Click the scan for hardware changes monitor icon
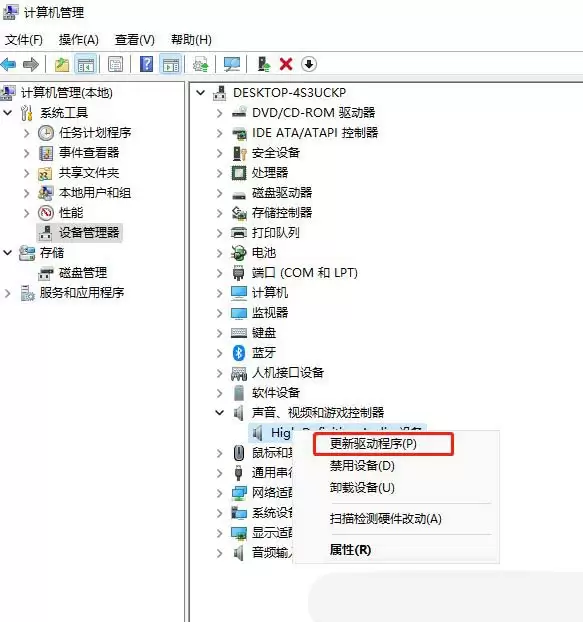 point(232,64)
